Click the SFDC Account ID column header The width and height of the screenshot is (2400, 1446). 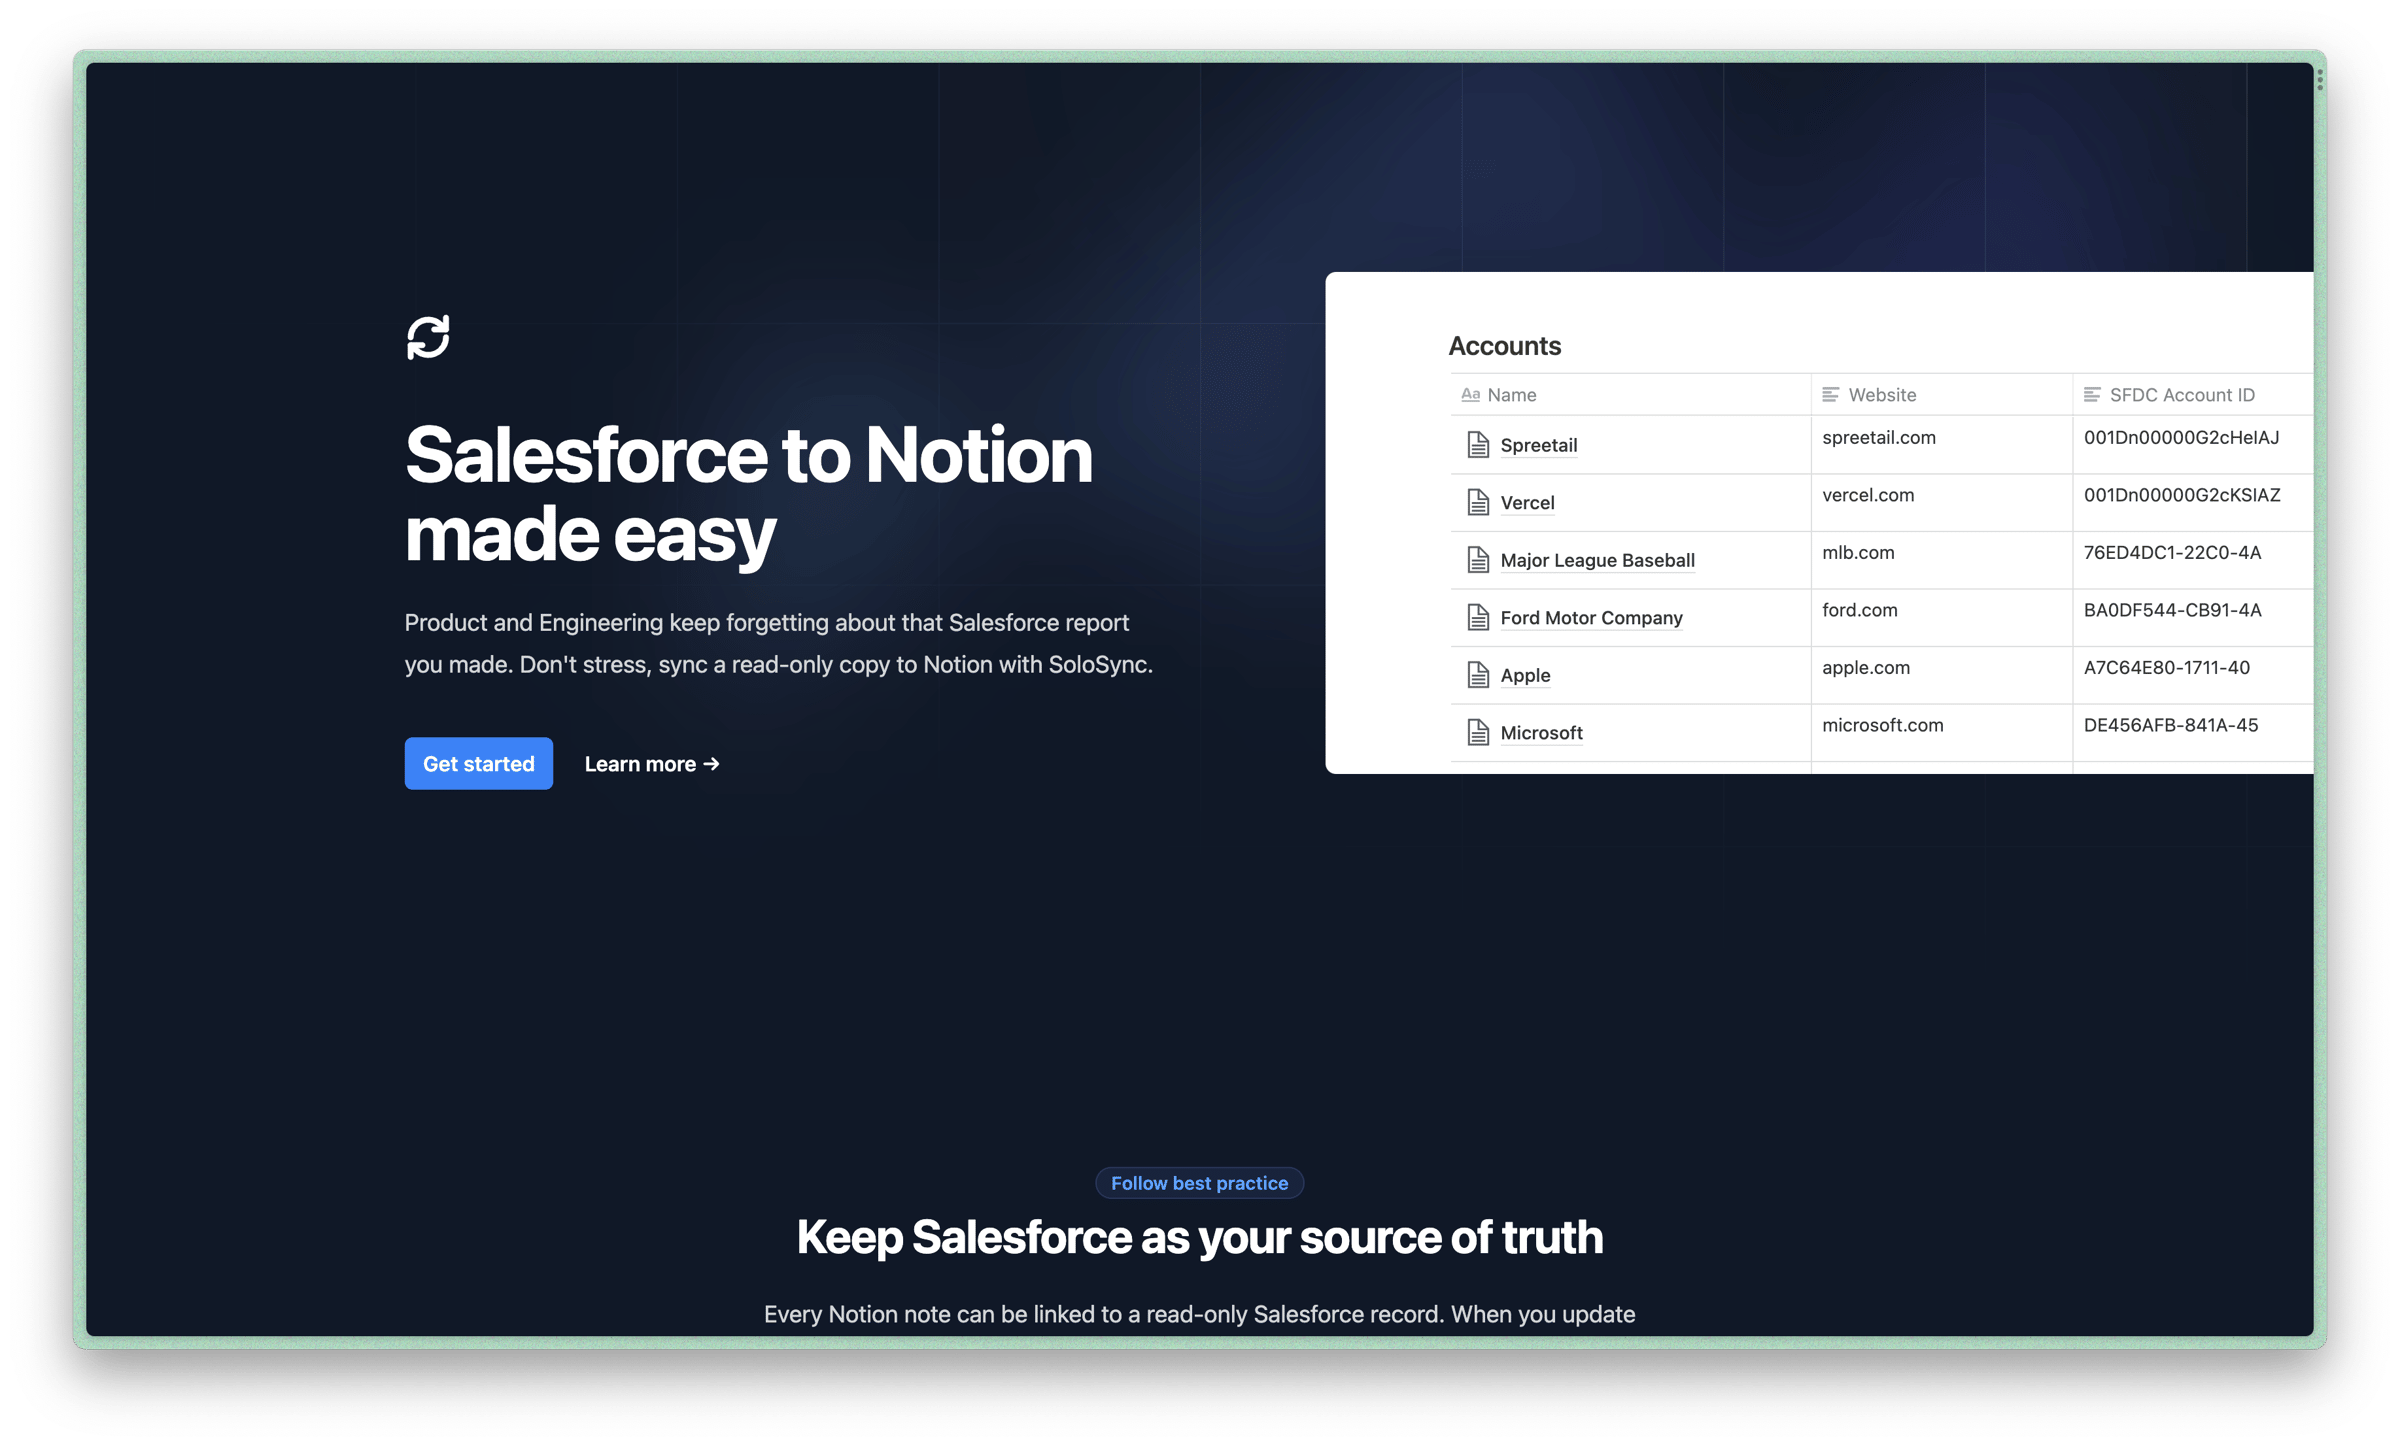point(2193,395)
